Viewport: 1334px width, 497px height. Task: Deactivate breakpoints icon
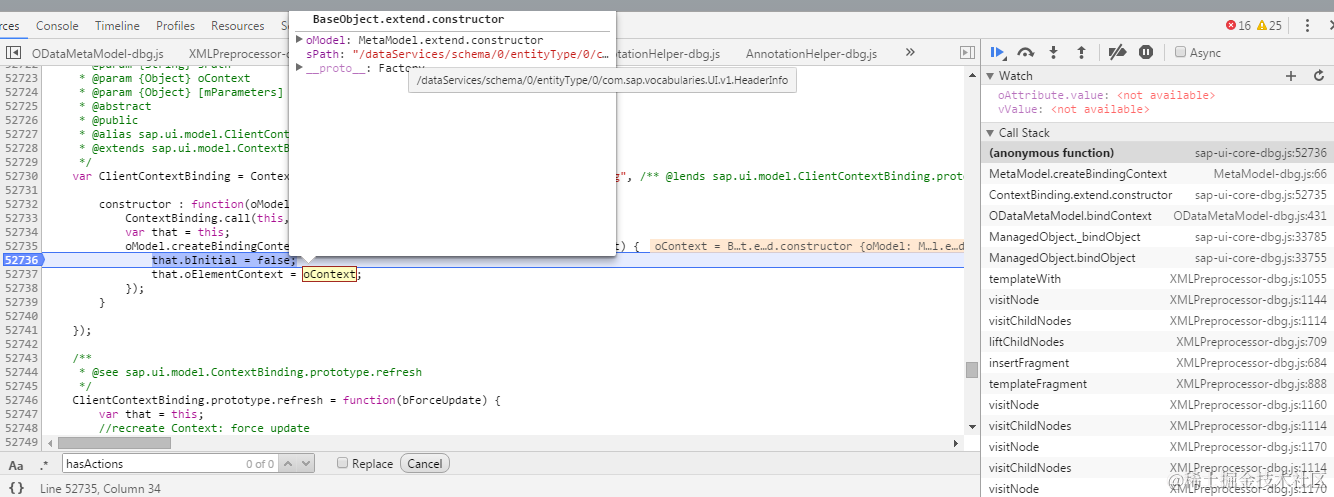1118,52
